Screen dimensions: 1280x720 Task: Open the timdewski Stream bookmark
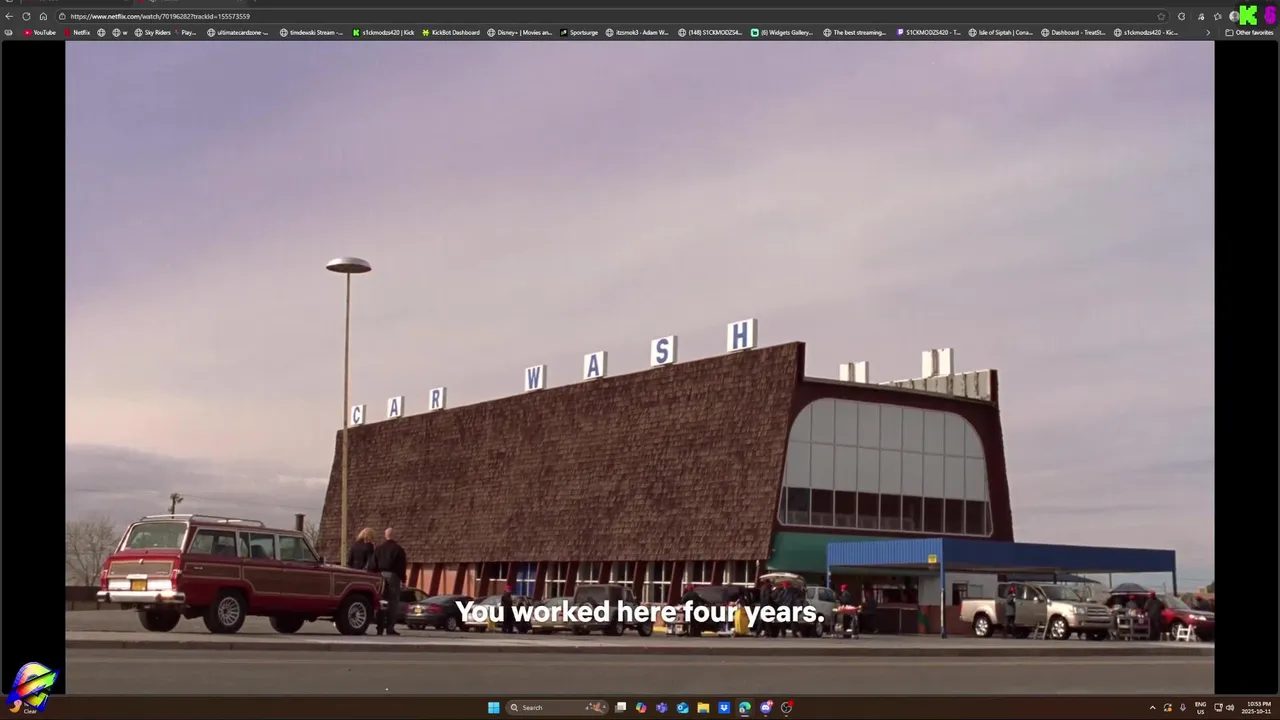coord(311,33)
